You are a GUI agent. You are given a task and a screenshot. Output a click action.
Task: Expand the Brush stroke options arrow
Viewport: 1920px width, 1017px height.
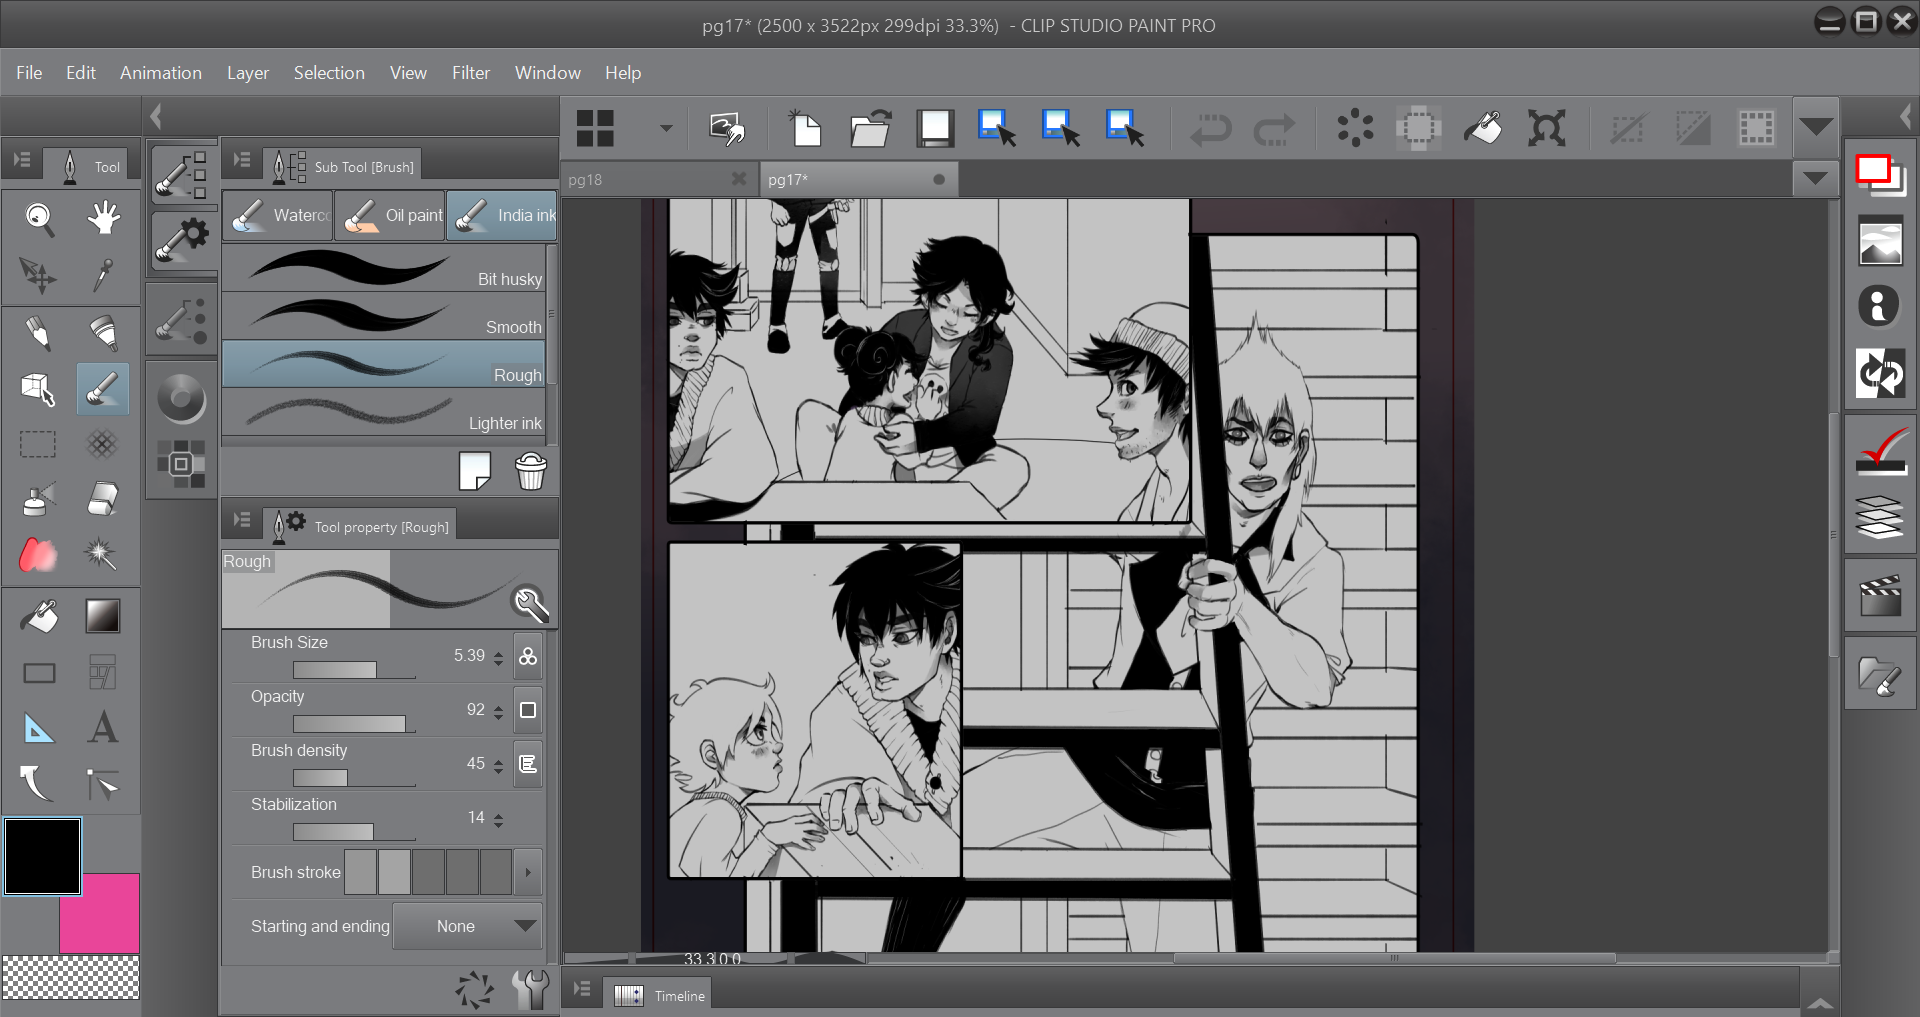[528, 872]
